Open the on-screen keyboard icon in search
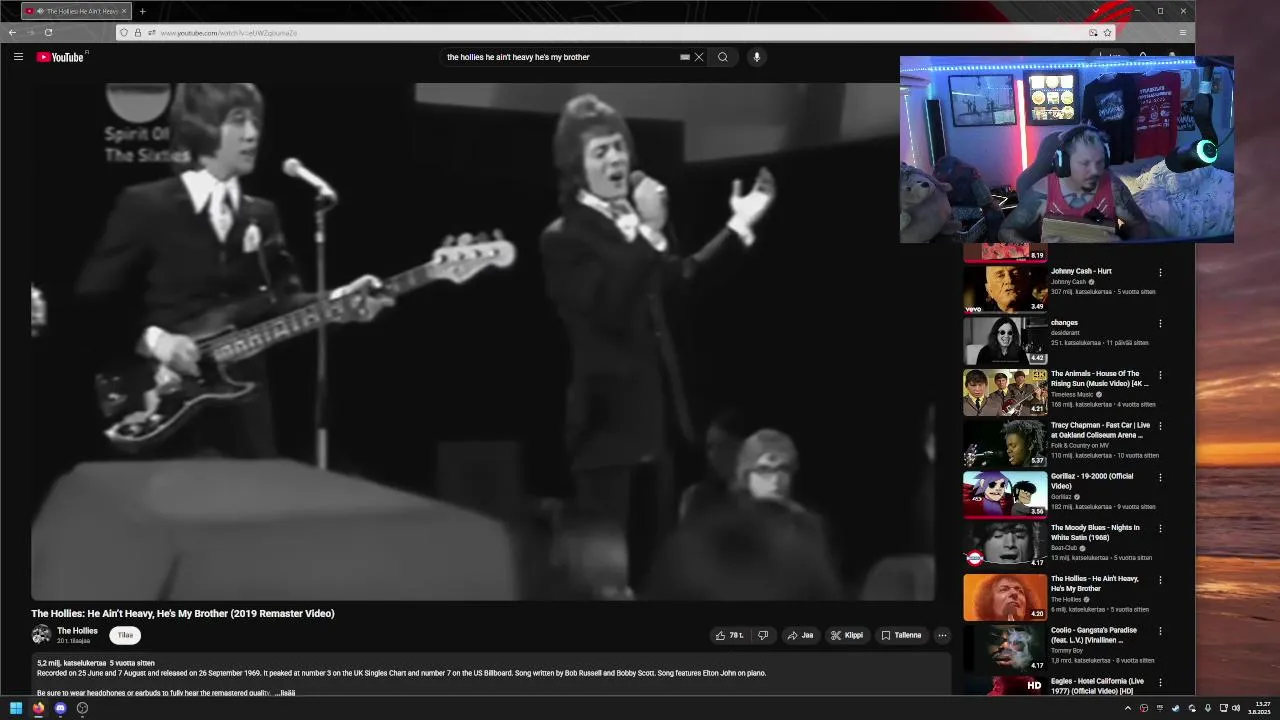 click(x=685, y=57)
